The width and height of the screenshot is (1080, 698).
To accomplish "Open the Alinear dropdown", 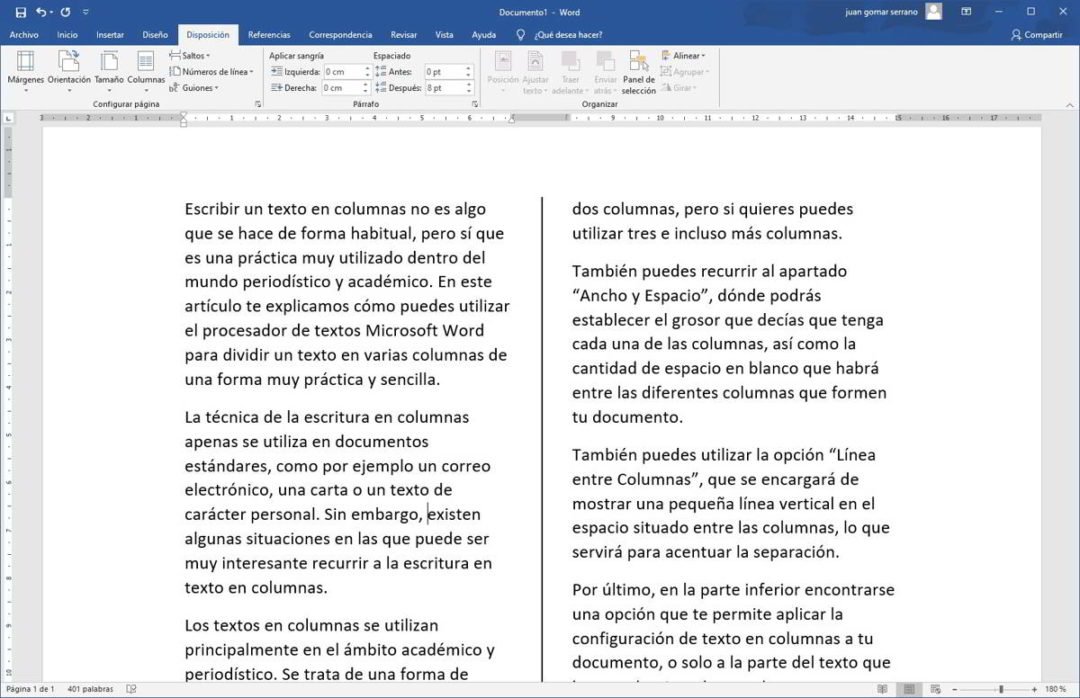I will click(x=685, y=55).
